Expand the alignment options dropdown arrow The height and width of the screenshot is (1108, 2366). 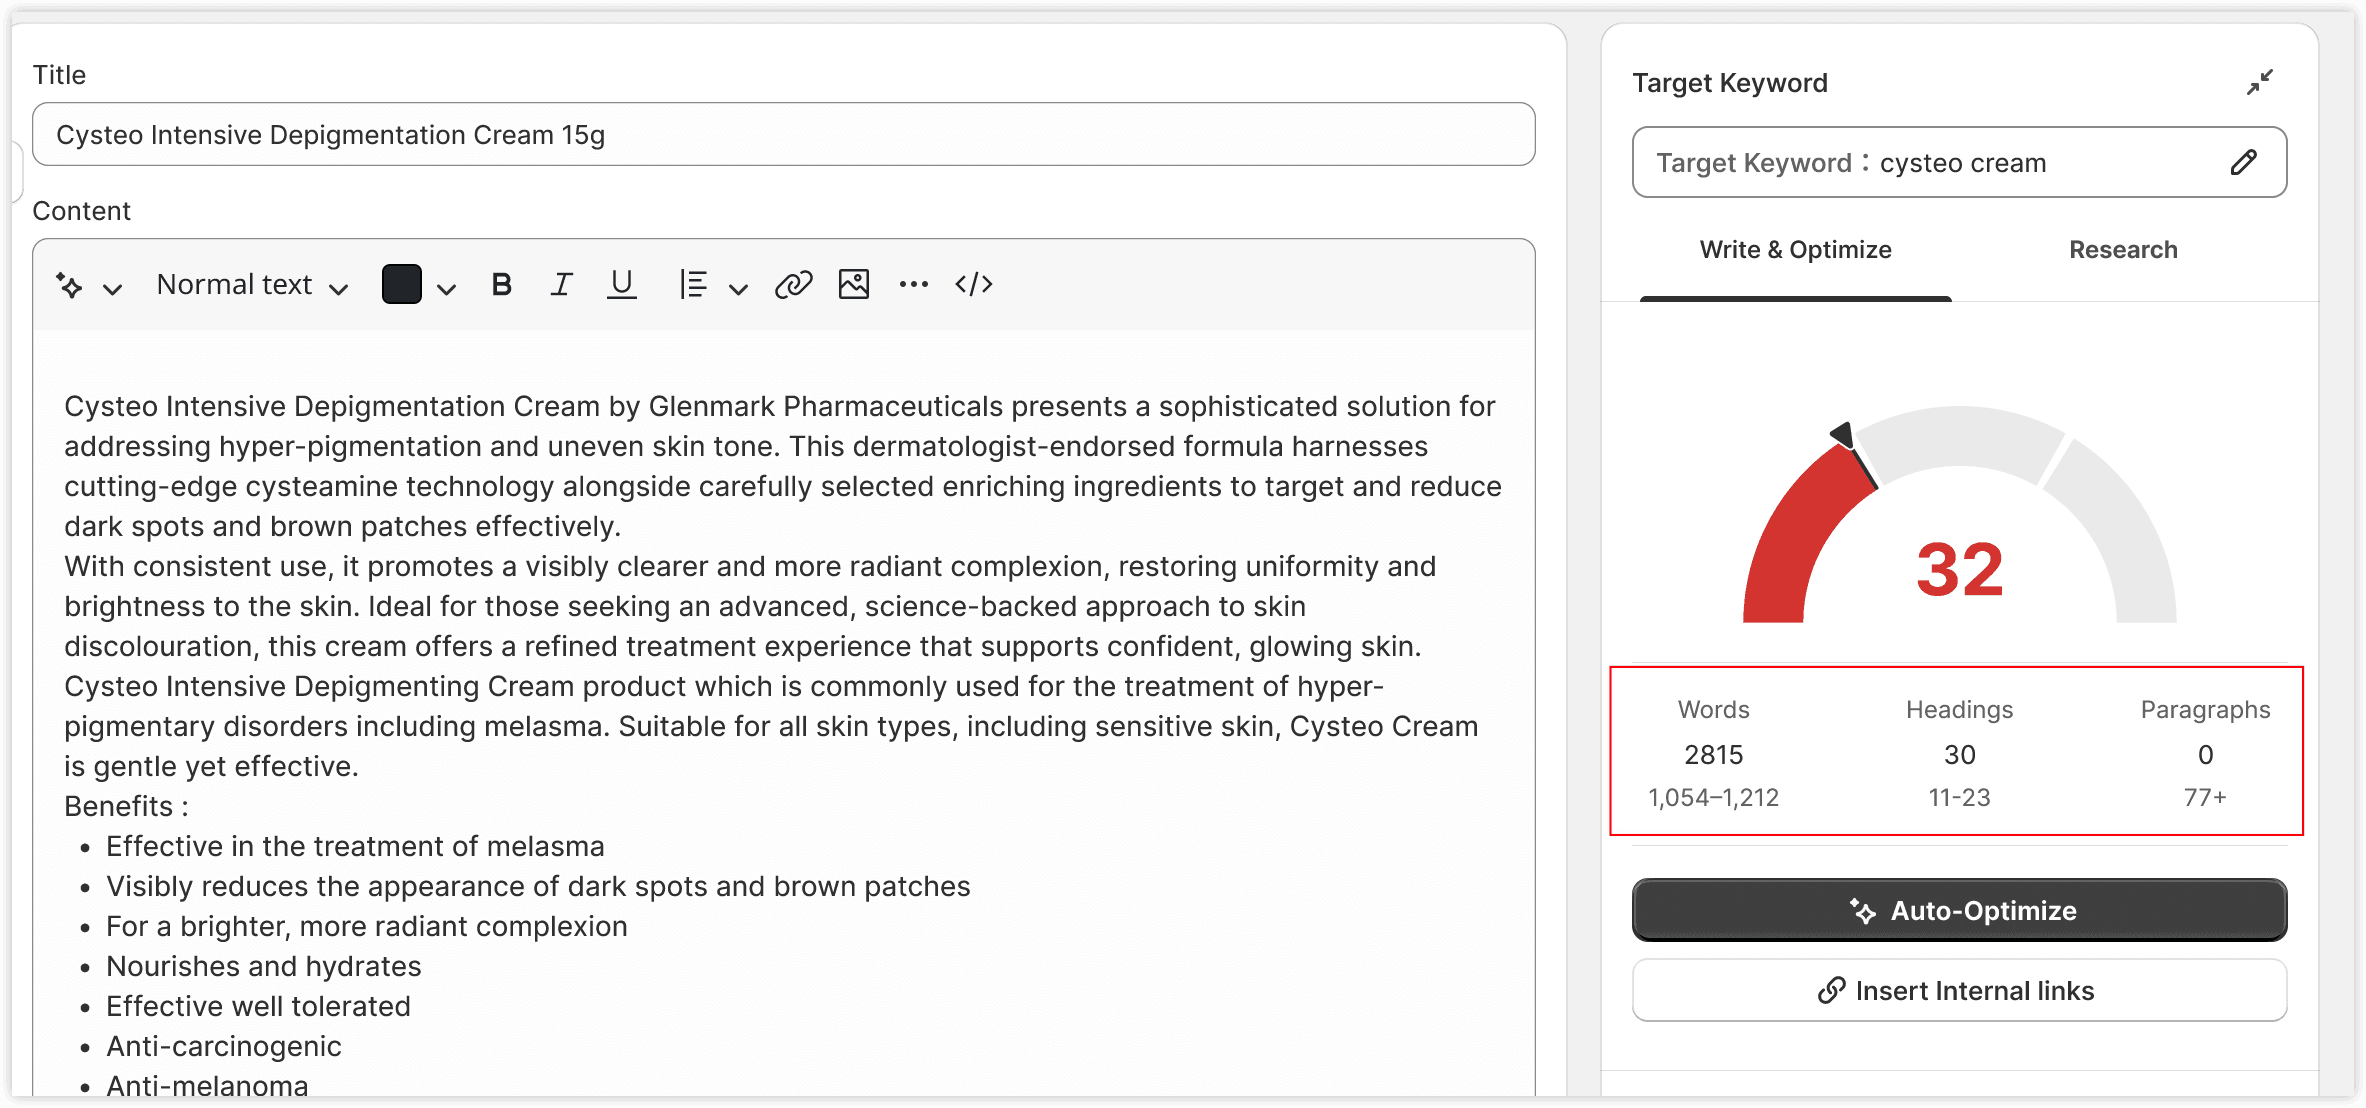738,289
